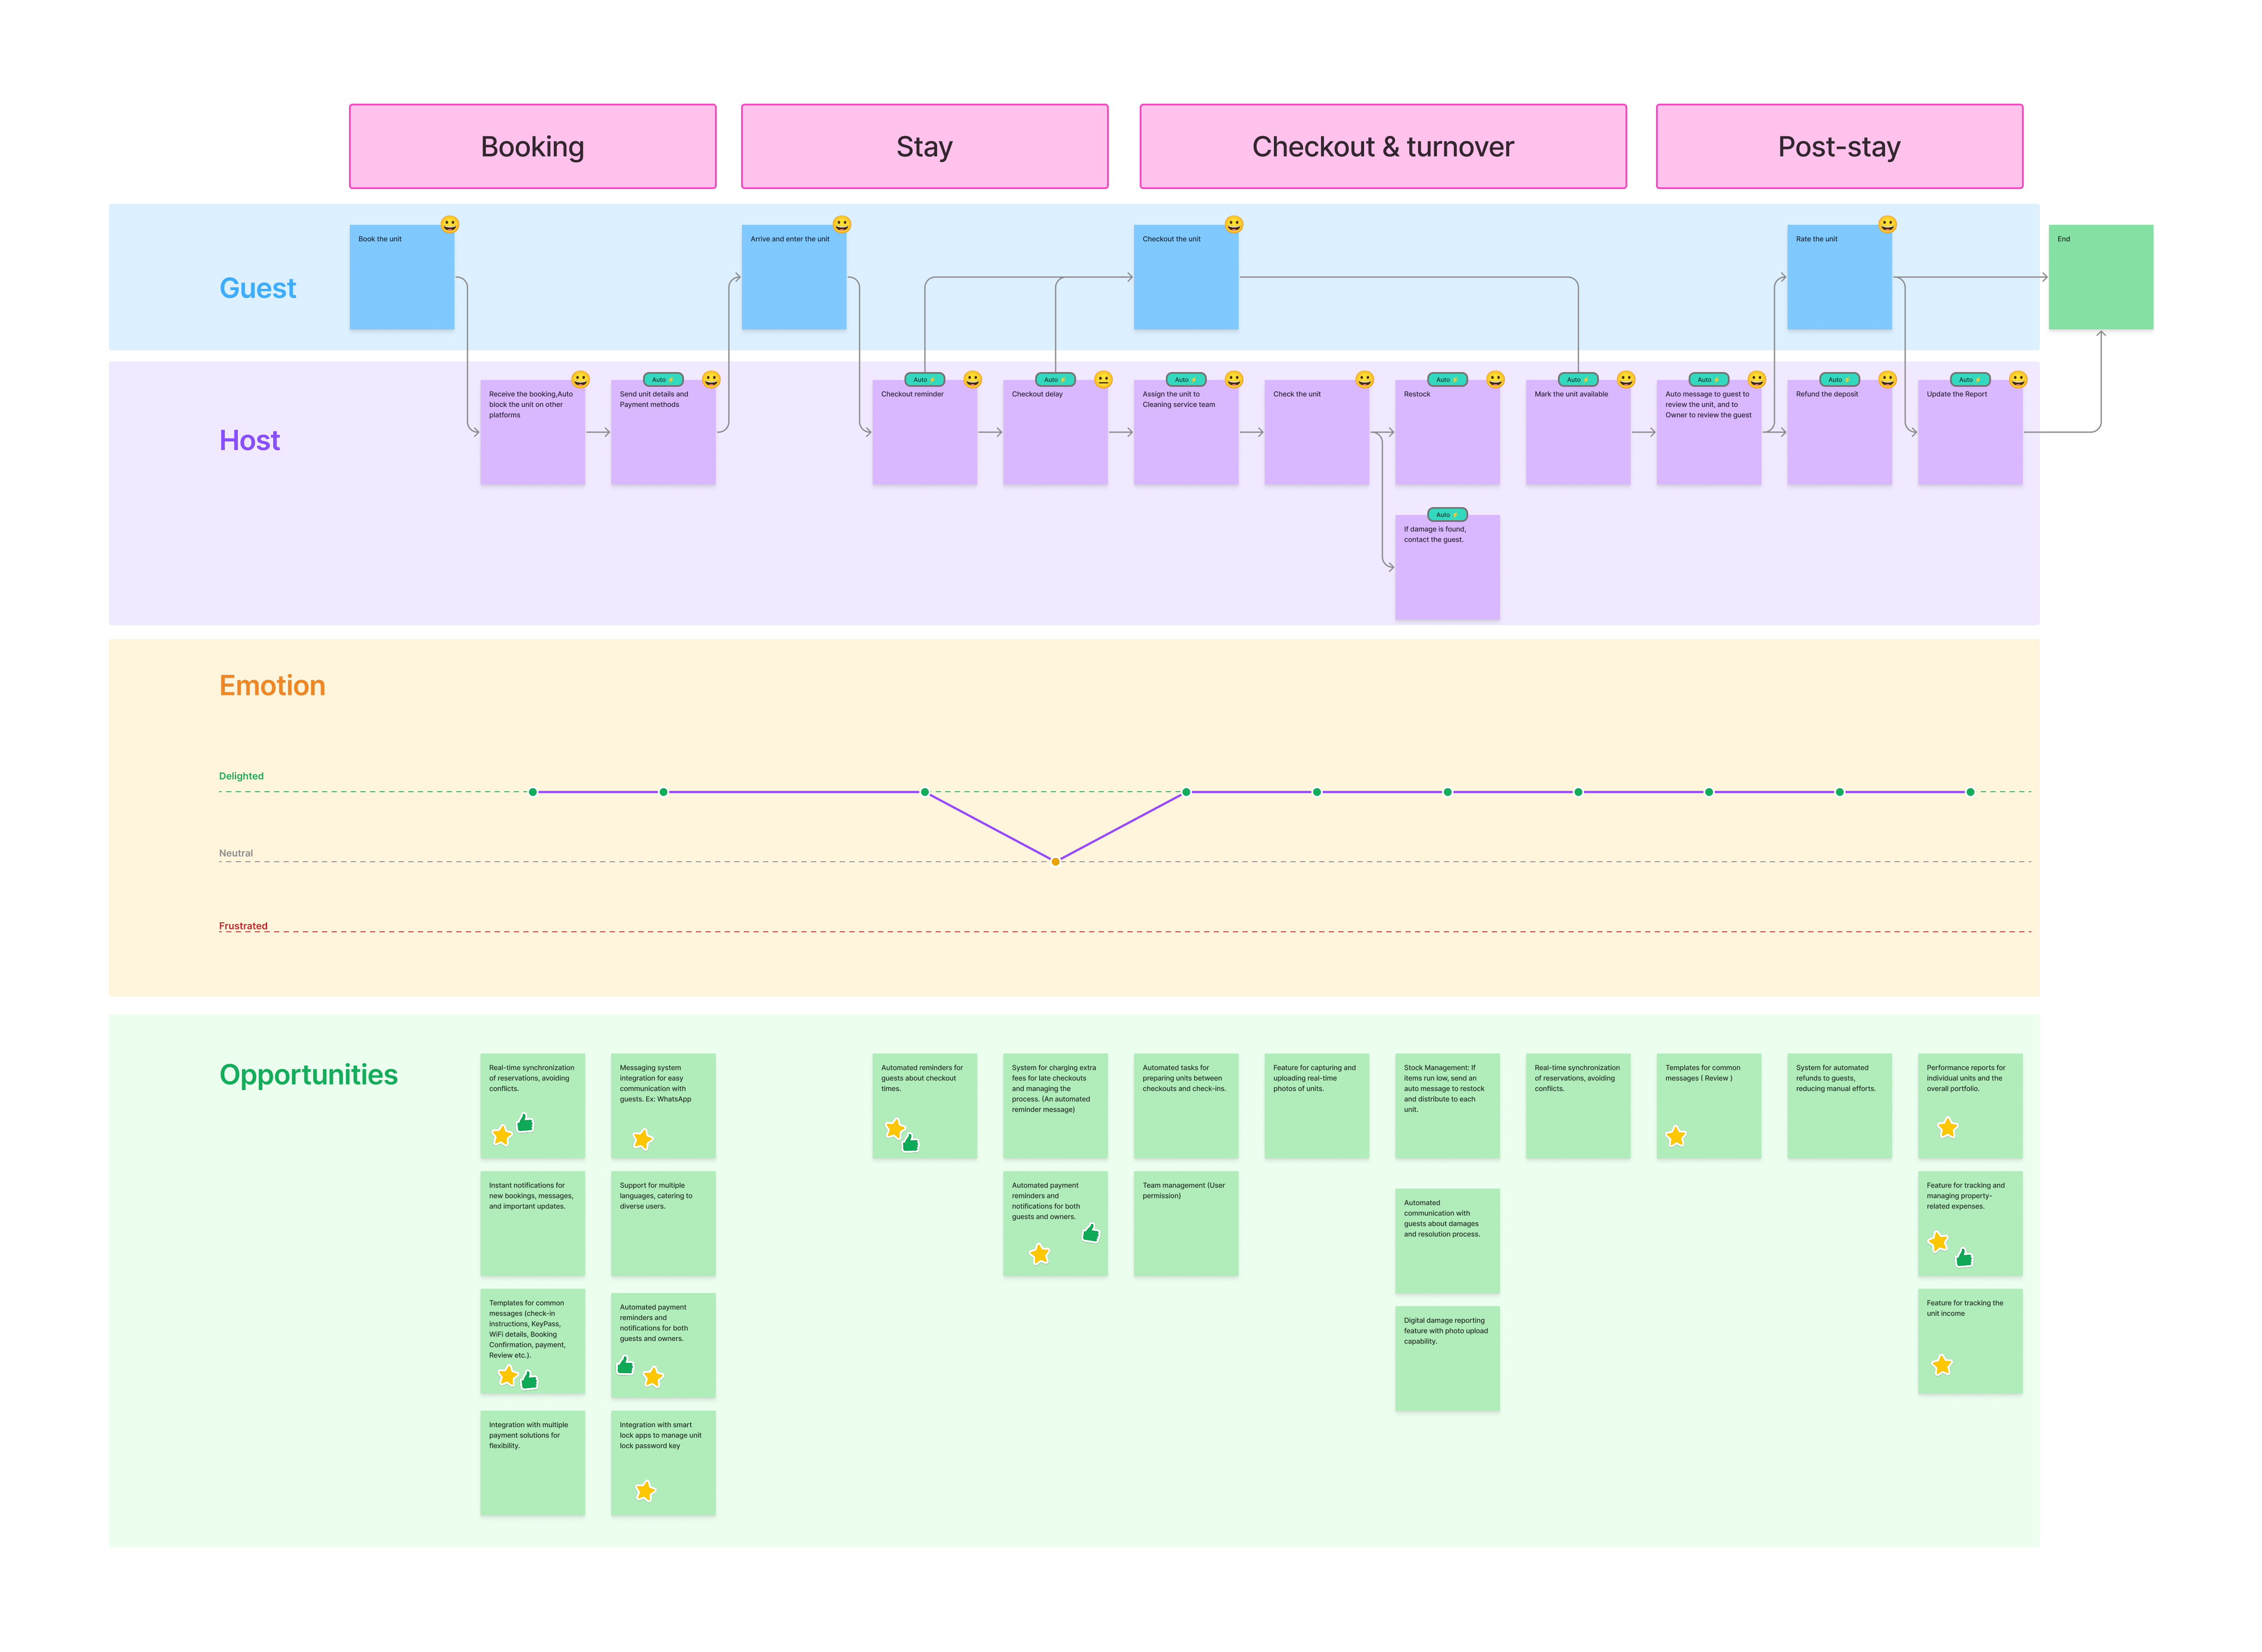Viewport: 2262px width, 1652px height.
Task: Click the smiley emoji on Book the unit note
Action: click(450, 224)
